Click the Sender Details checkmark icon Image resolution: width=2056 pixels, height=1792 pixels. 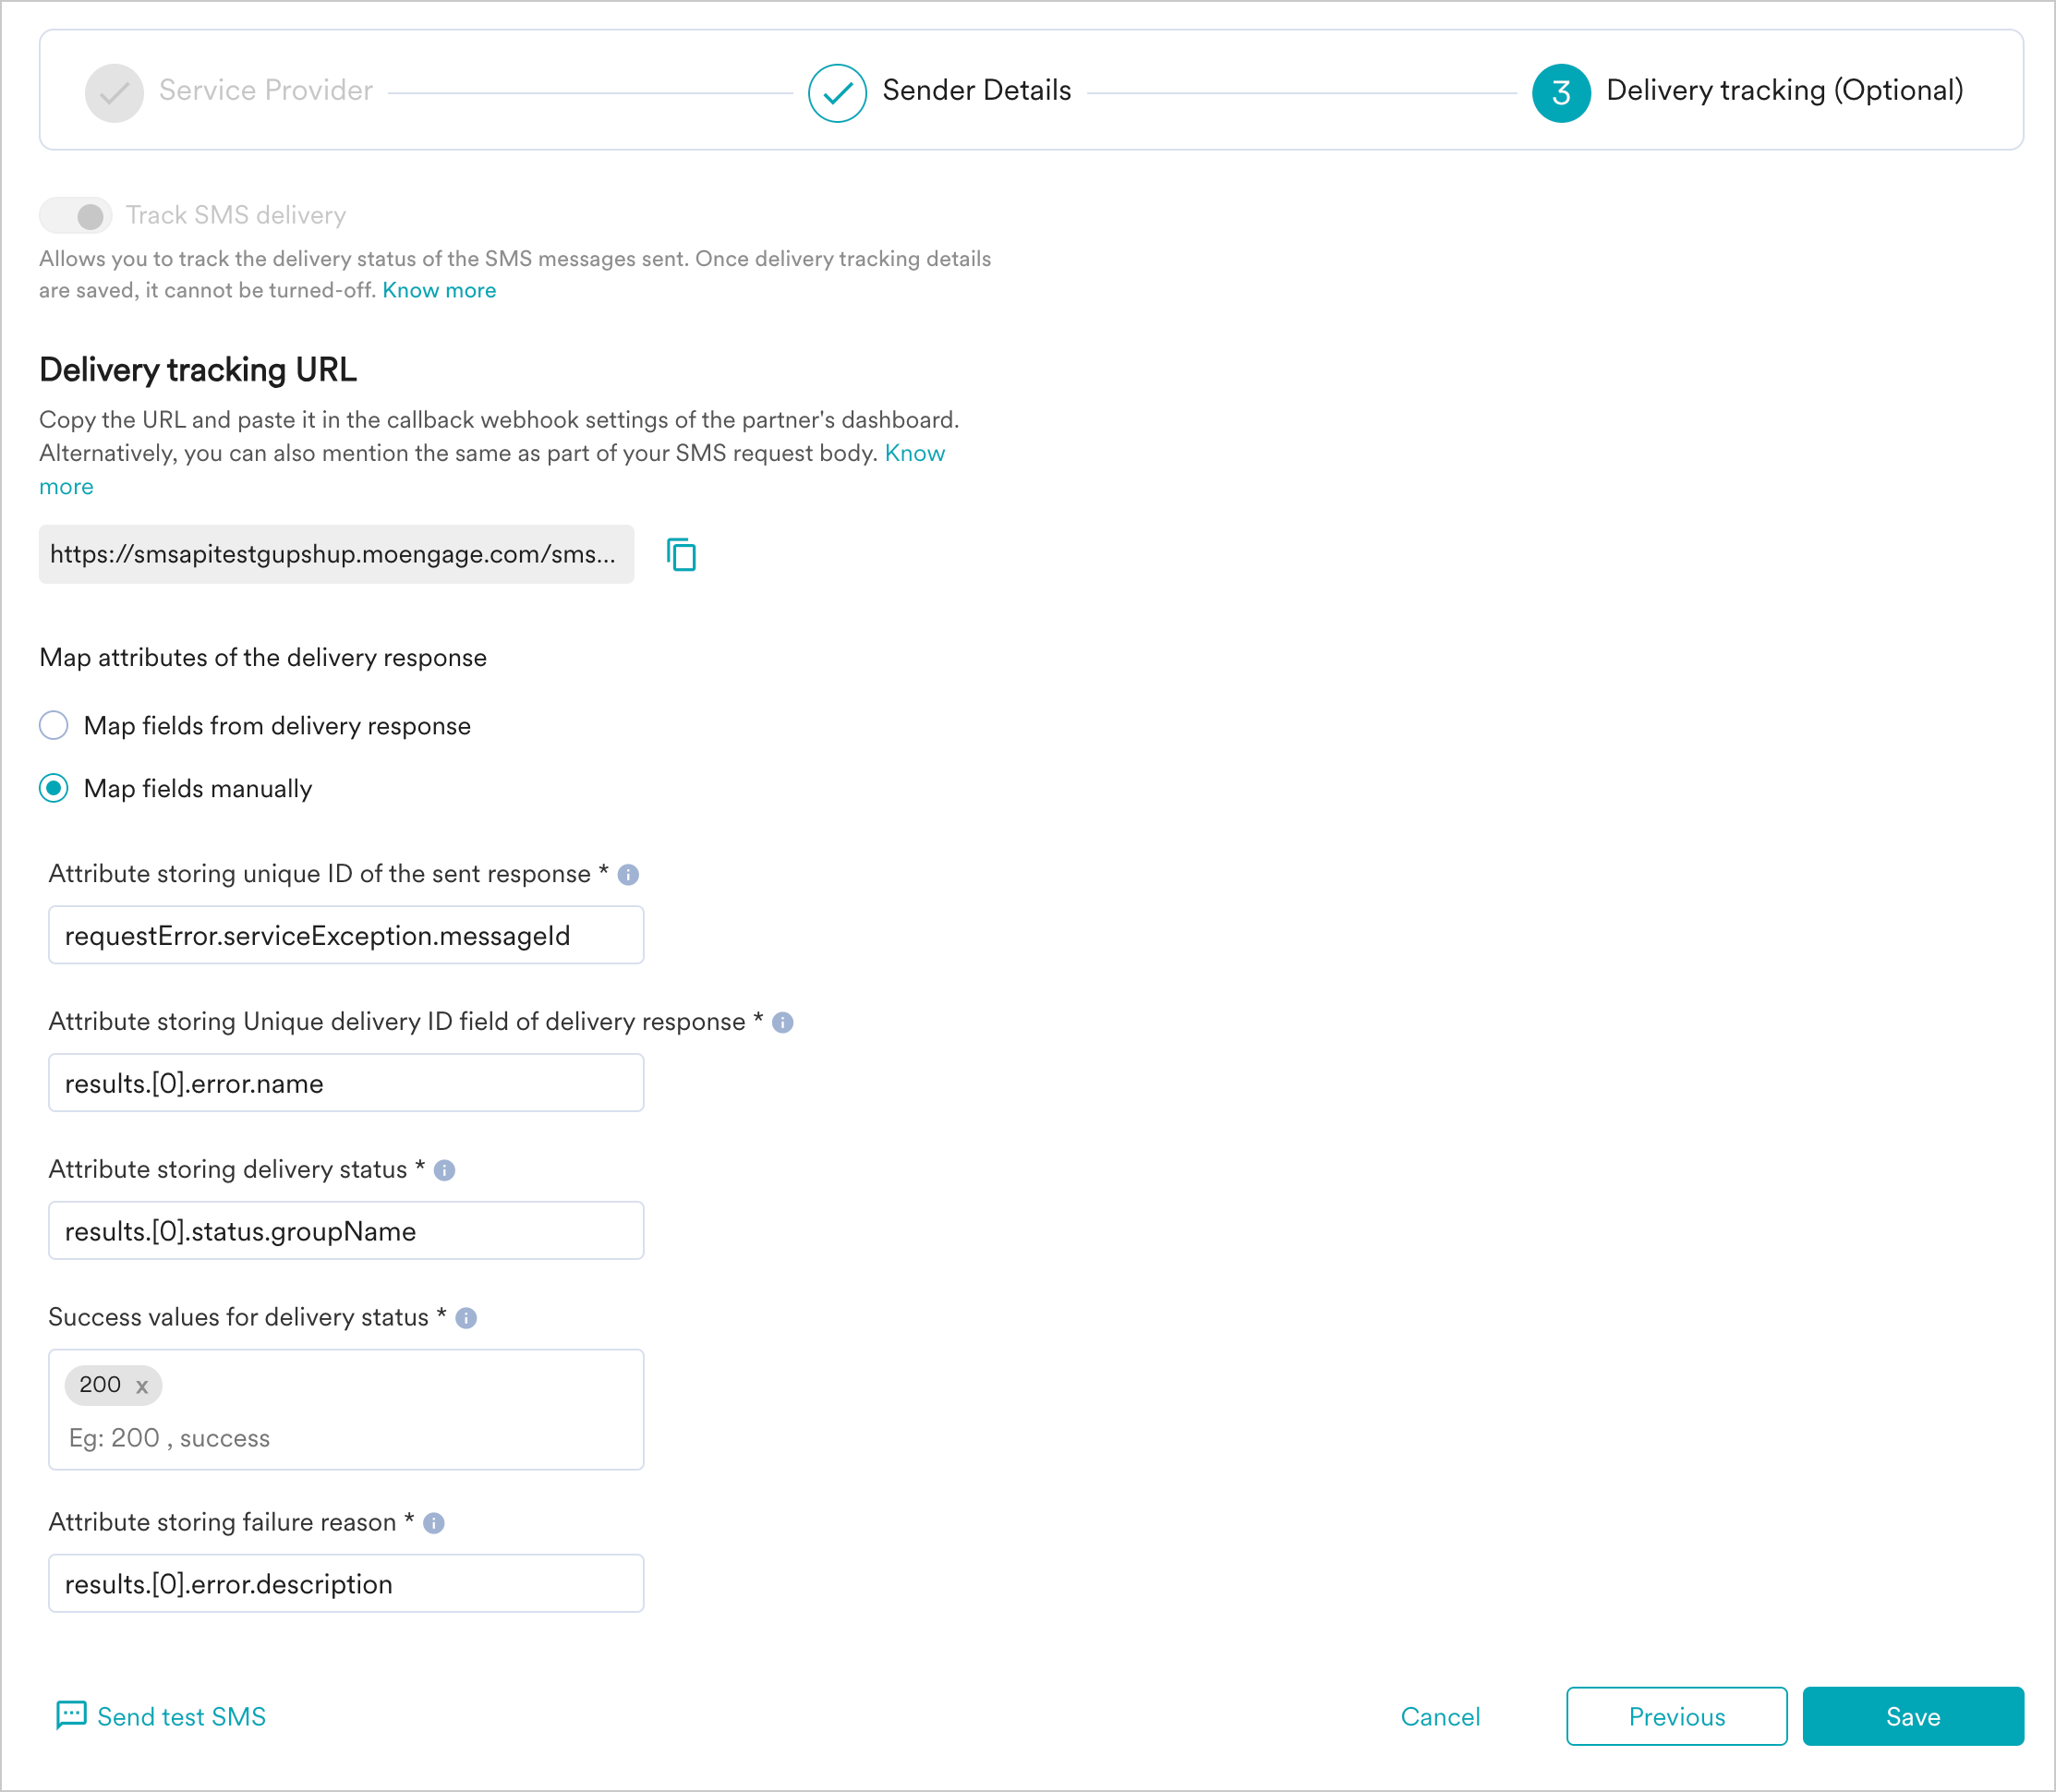point(836,91)
